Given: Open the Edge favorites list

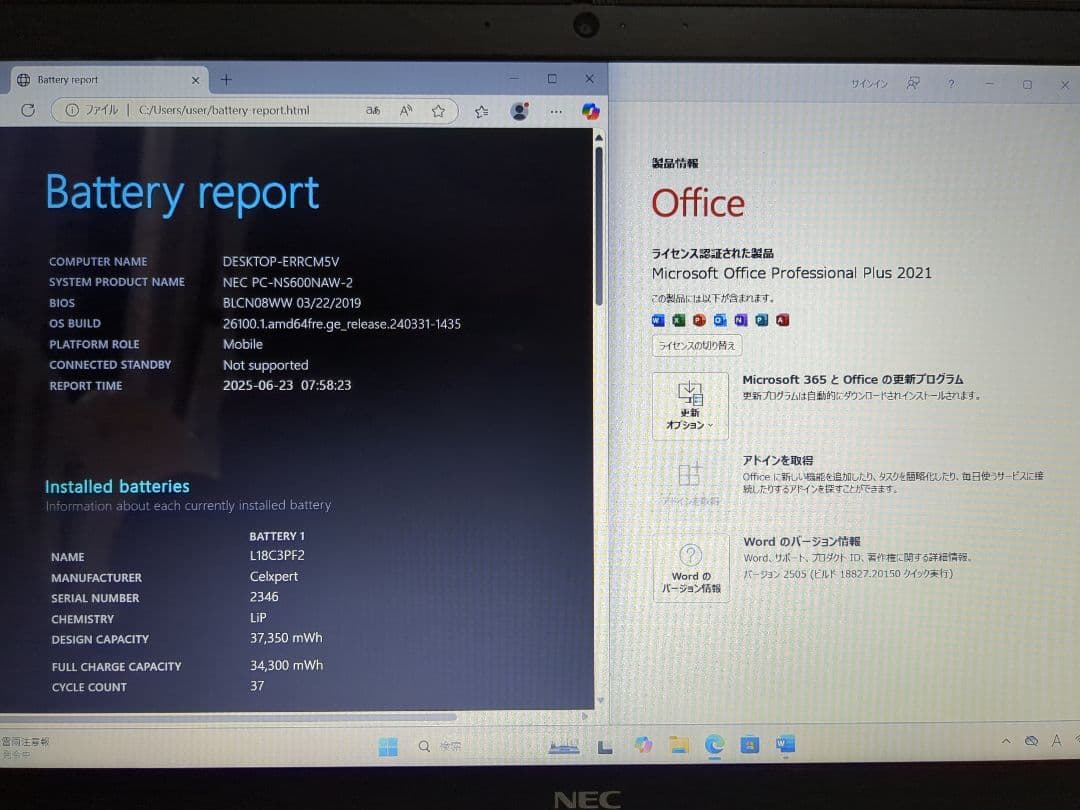Looking at the screenshot, I should [x=482, y=112].
